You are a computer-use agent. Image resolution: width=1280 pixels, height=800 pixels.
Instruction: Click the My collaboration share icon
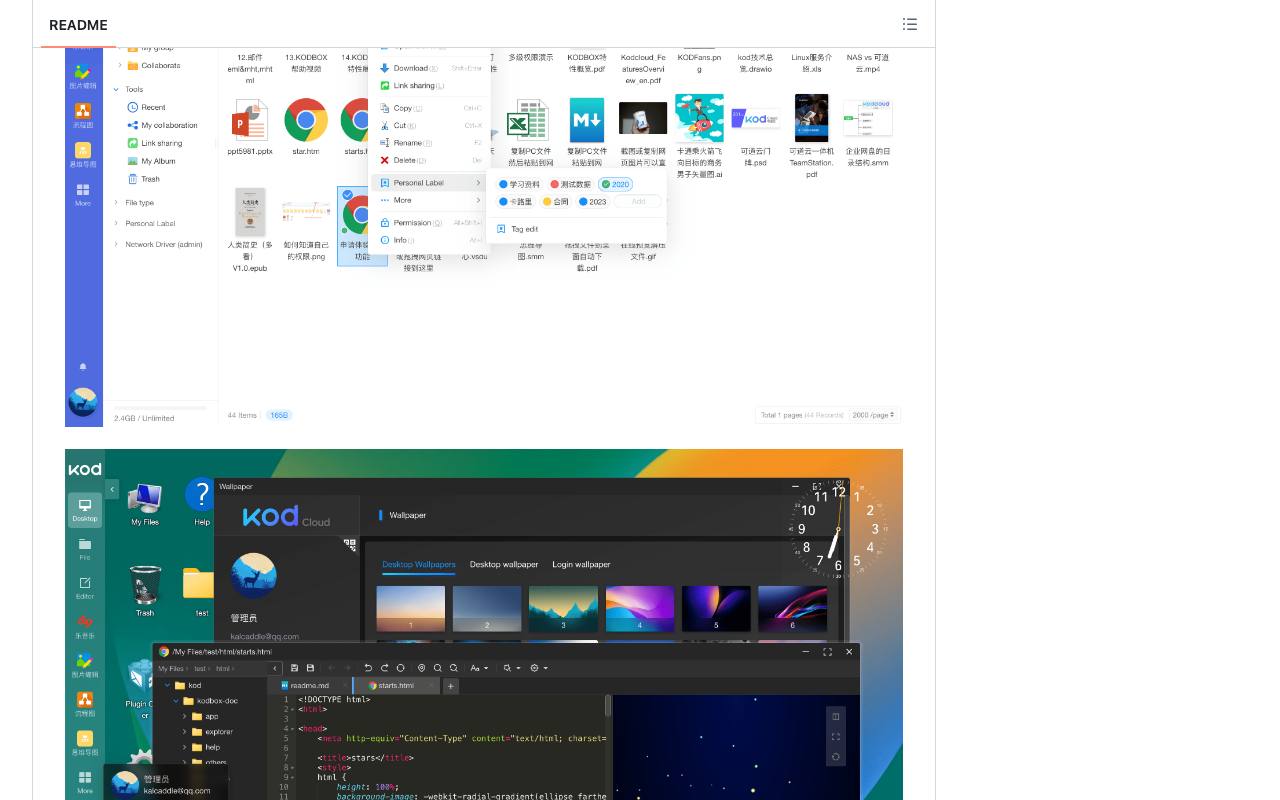[x=133, y=125]
